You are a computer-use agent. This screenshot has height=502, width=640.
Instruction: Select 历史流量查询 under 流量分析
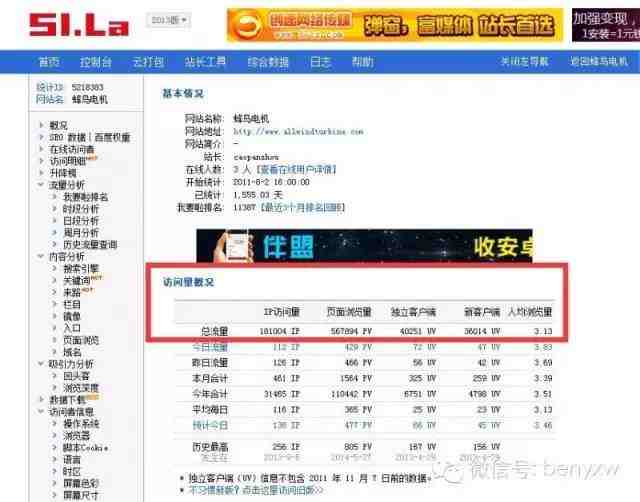point(90,244)
